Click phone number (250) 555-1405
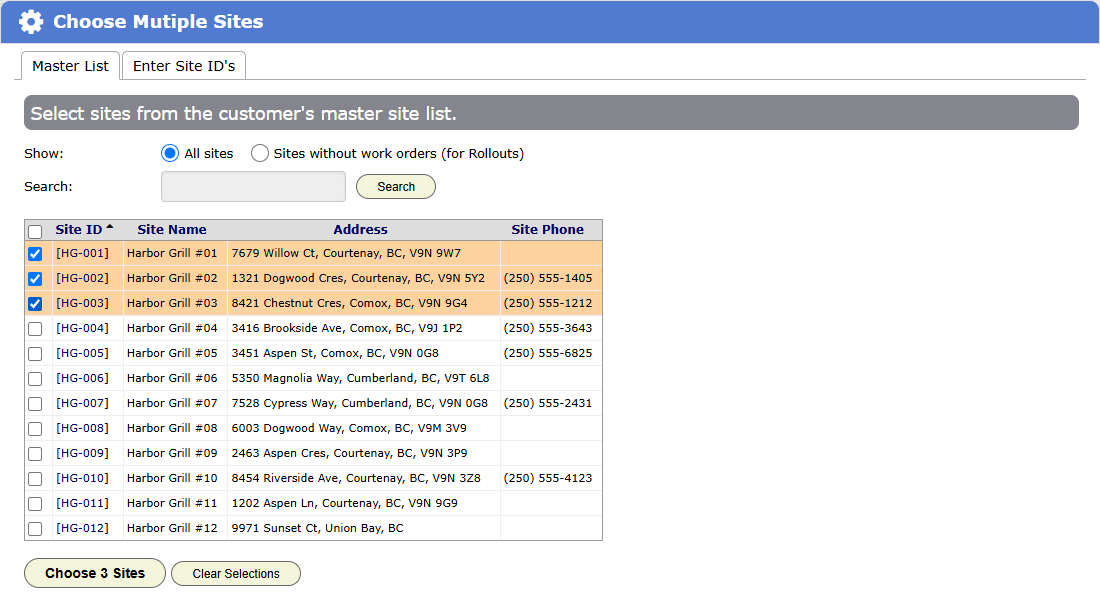Image resolution: width=1100 pixels, height=600 pixels. pos(548,278)
